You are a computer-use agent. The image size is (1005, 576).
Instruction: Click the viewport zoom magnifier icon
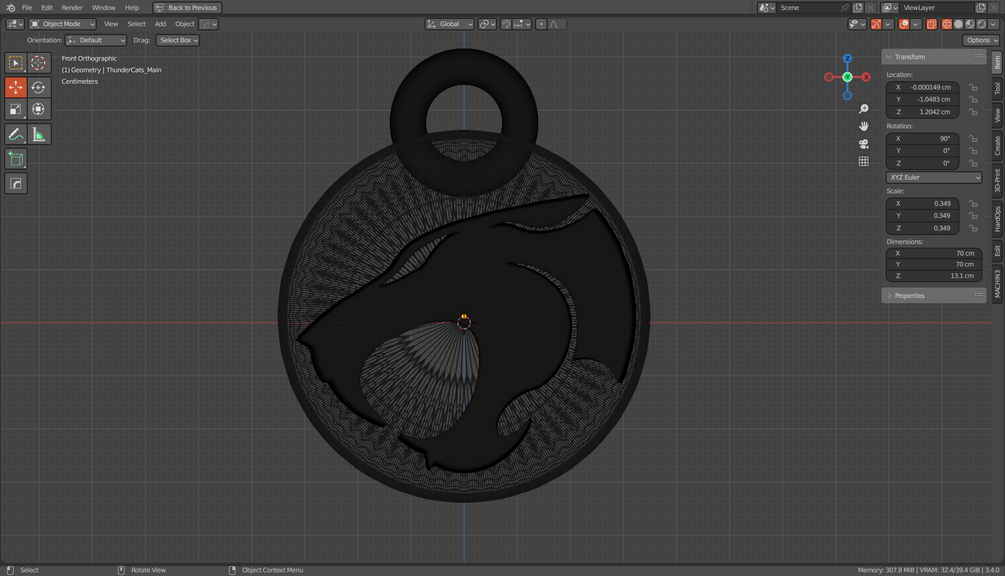tap(863, 109)
